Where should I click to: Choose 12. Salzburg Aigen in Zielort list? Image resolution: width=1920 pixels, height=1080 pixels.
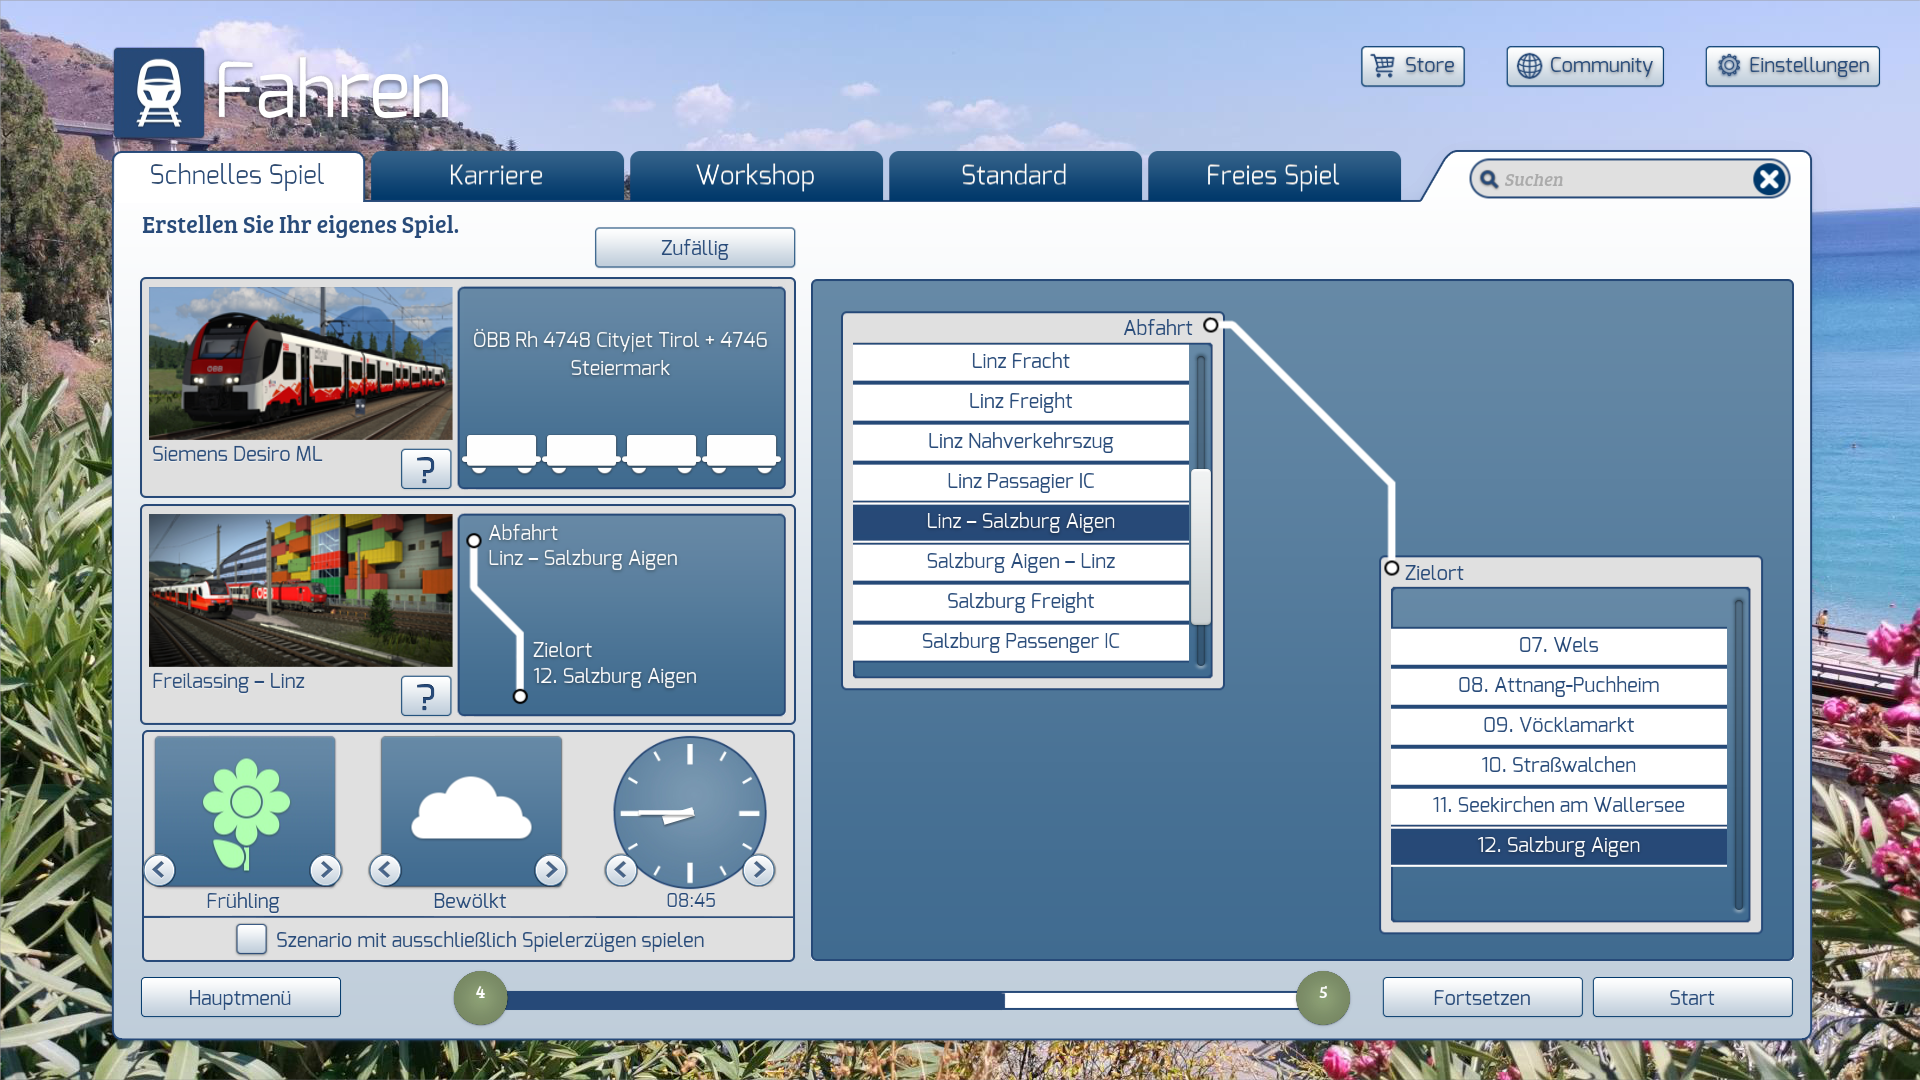[x=1559, y=845]
